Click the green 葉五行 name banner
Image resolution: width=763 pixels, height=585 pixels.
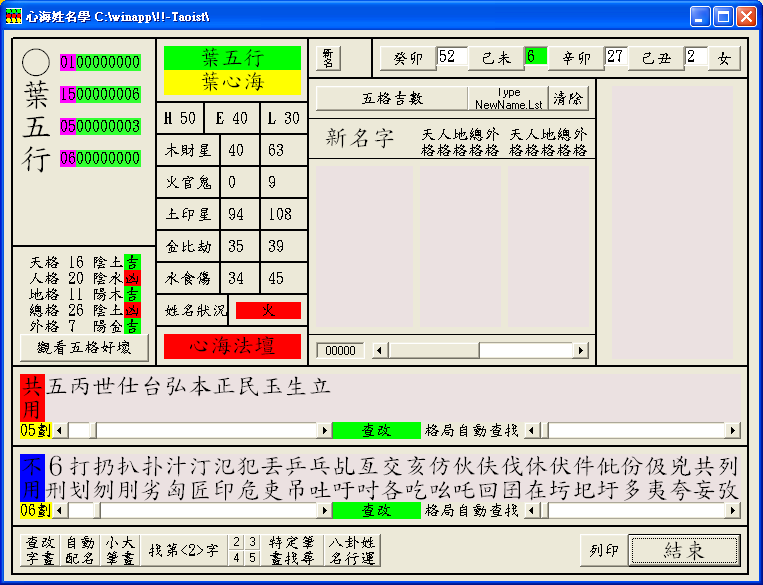click(x=232, y=58)
